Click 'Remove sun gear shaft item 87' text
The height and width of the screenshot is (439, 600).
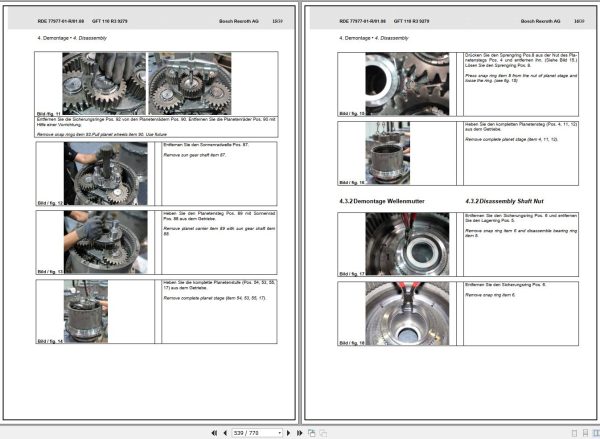[194, 155]
